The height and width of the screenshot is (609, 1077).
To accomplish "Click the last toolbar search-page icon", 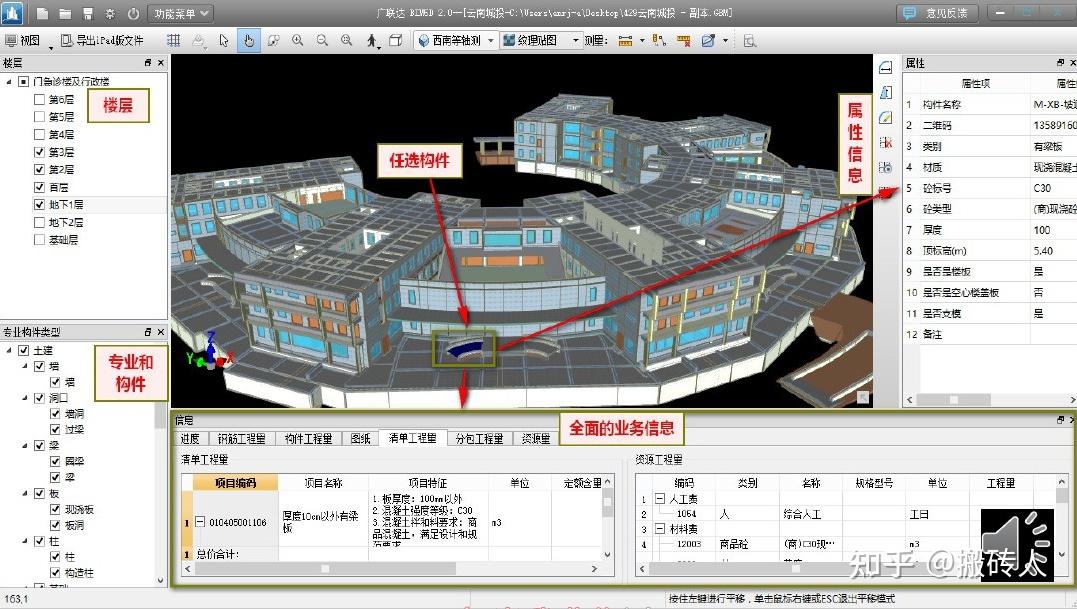I will (x=749, y=41).
